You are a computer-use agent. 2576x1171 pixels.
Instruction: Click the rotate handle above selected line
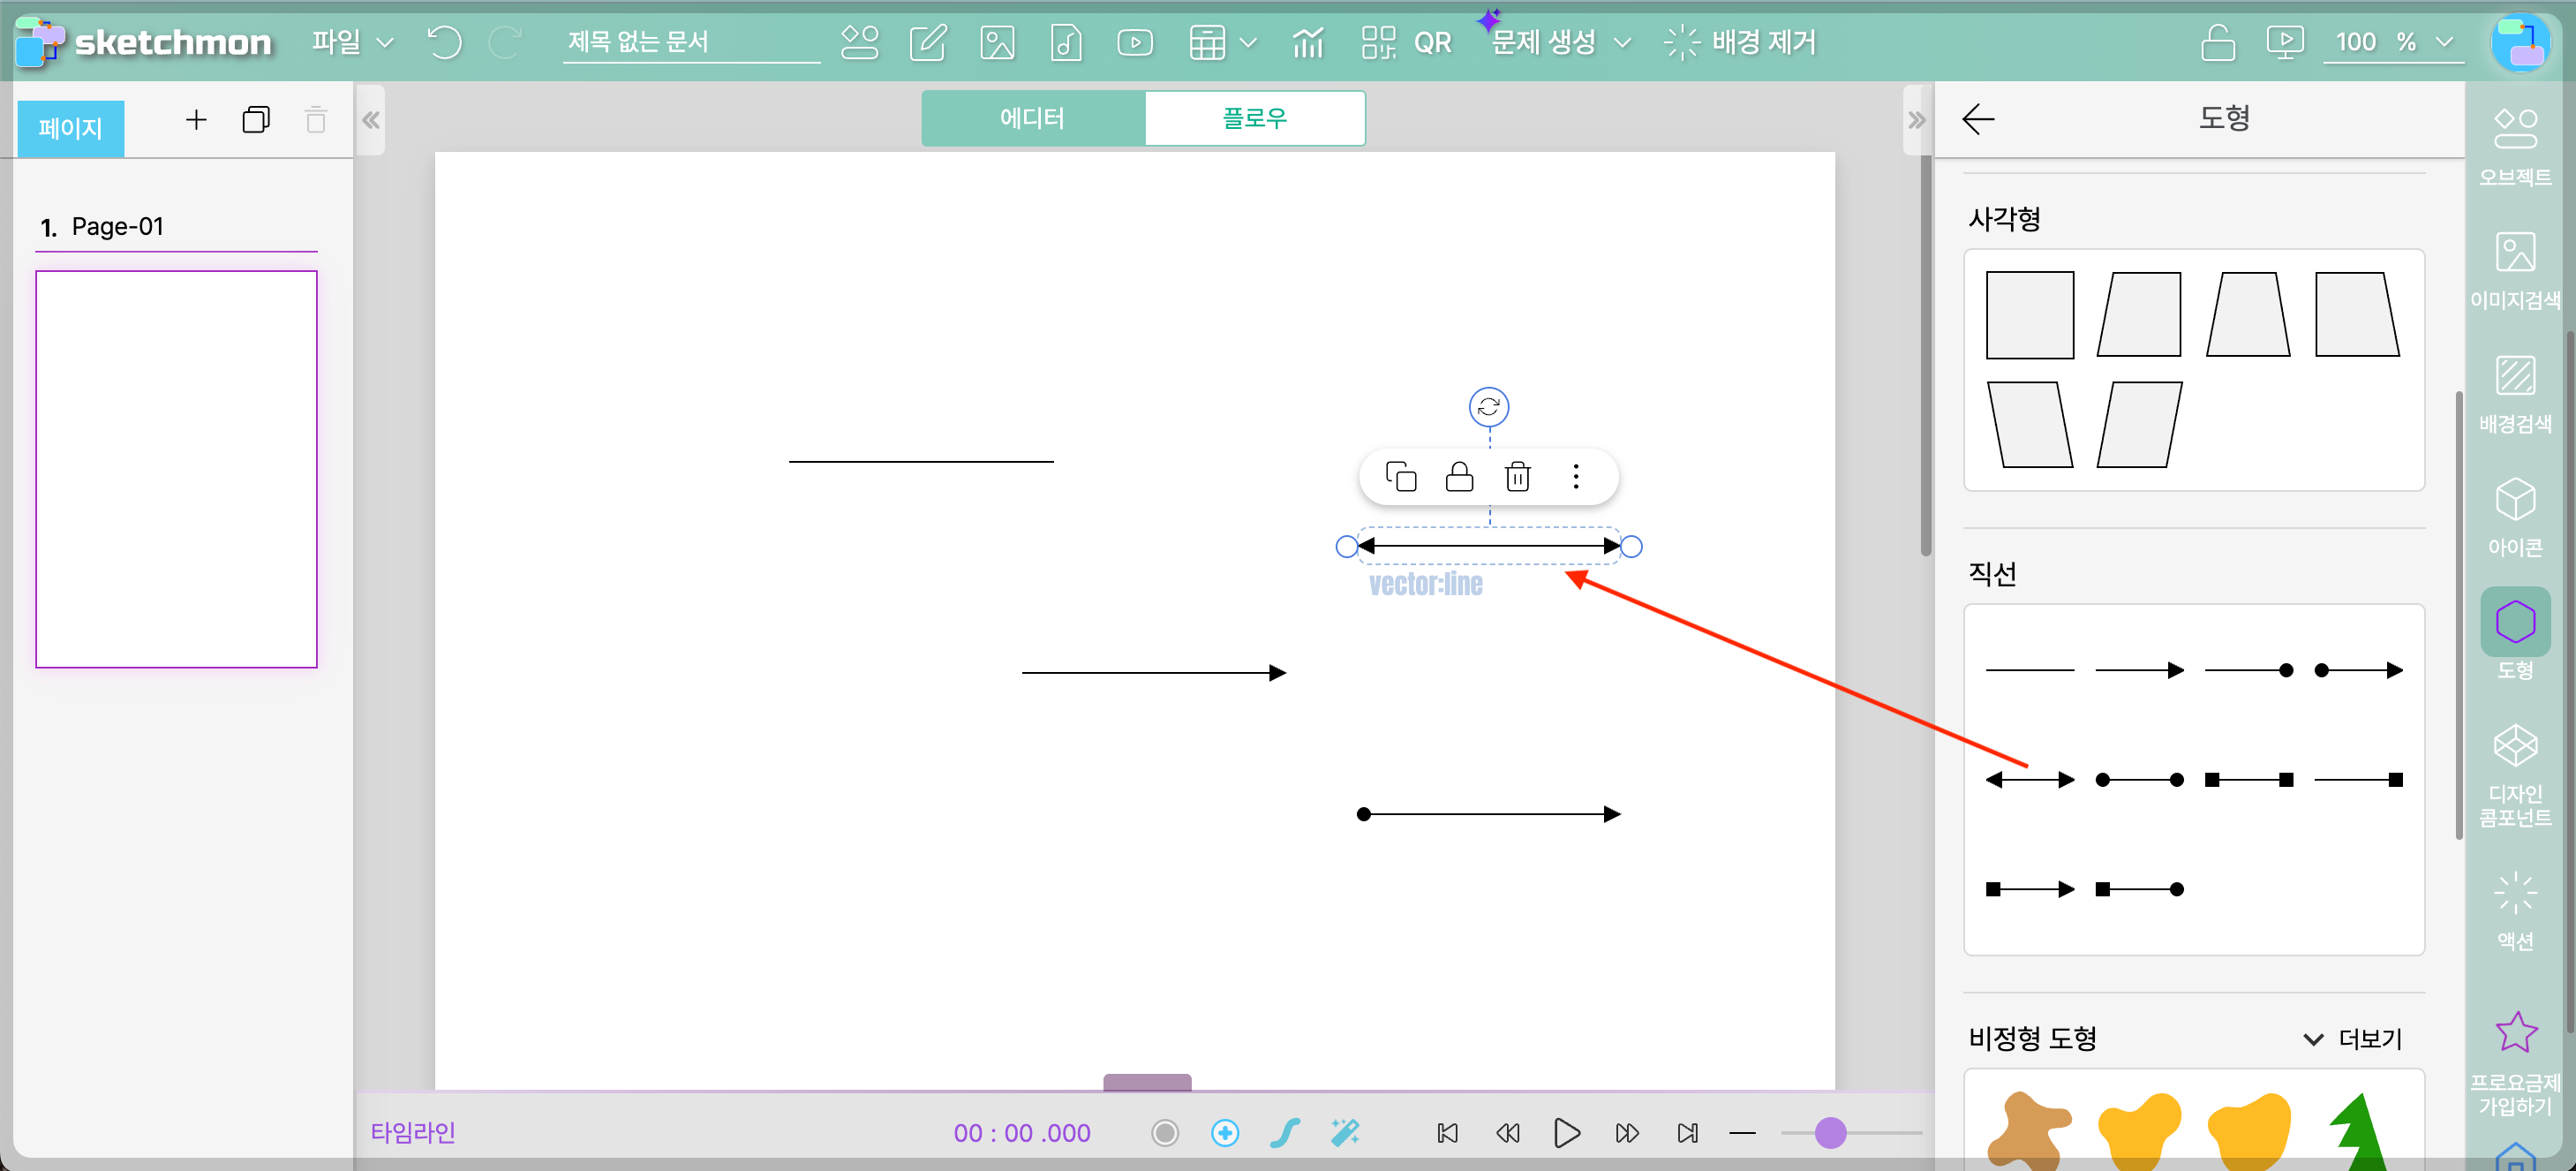tap(1488, 406)
